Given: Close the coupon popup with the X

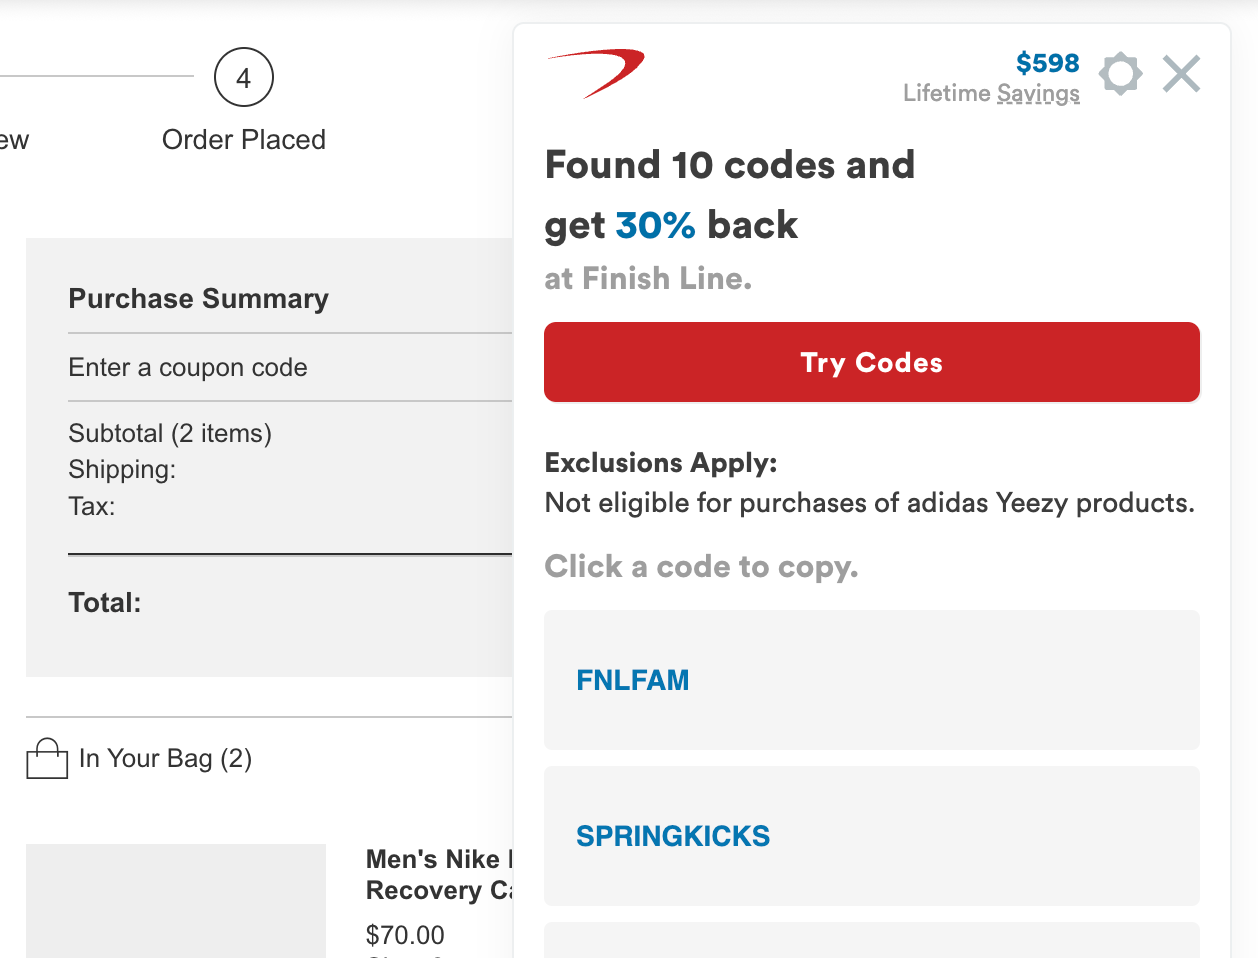Looking at the screenshot, I should point(1181,74).
